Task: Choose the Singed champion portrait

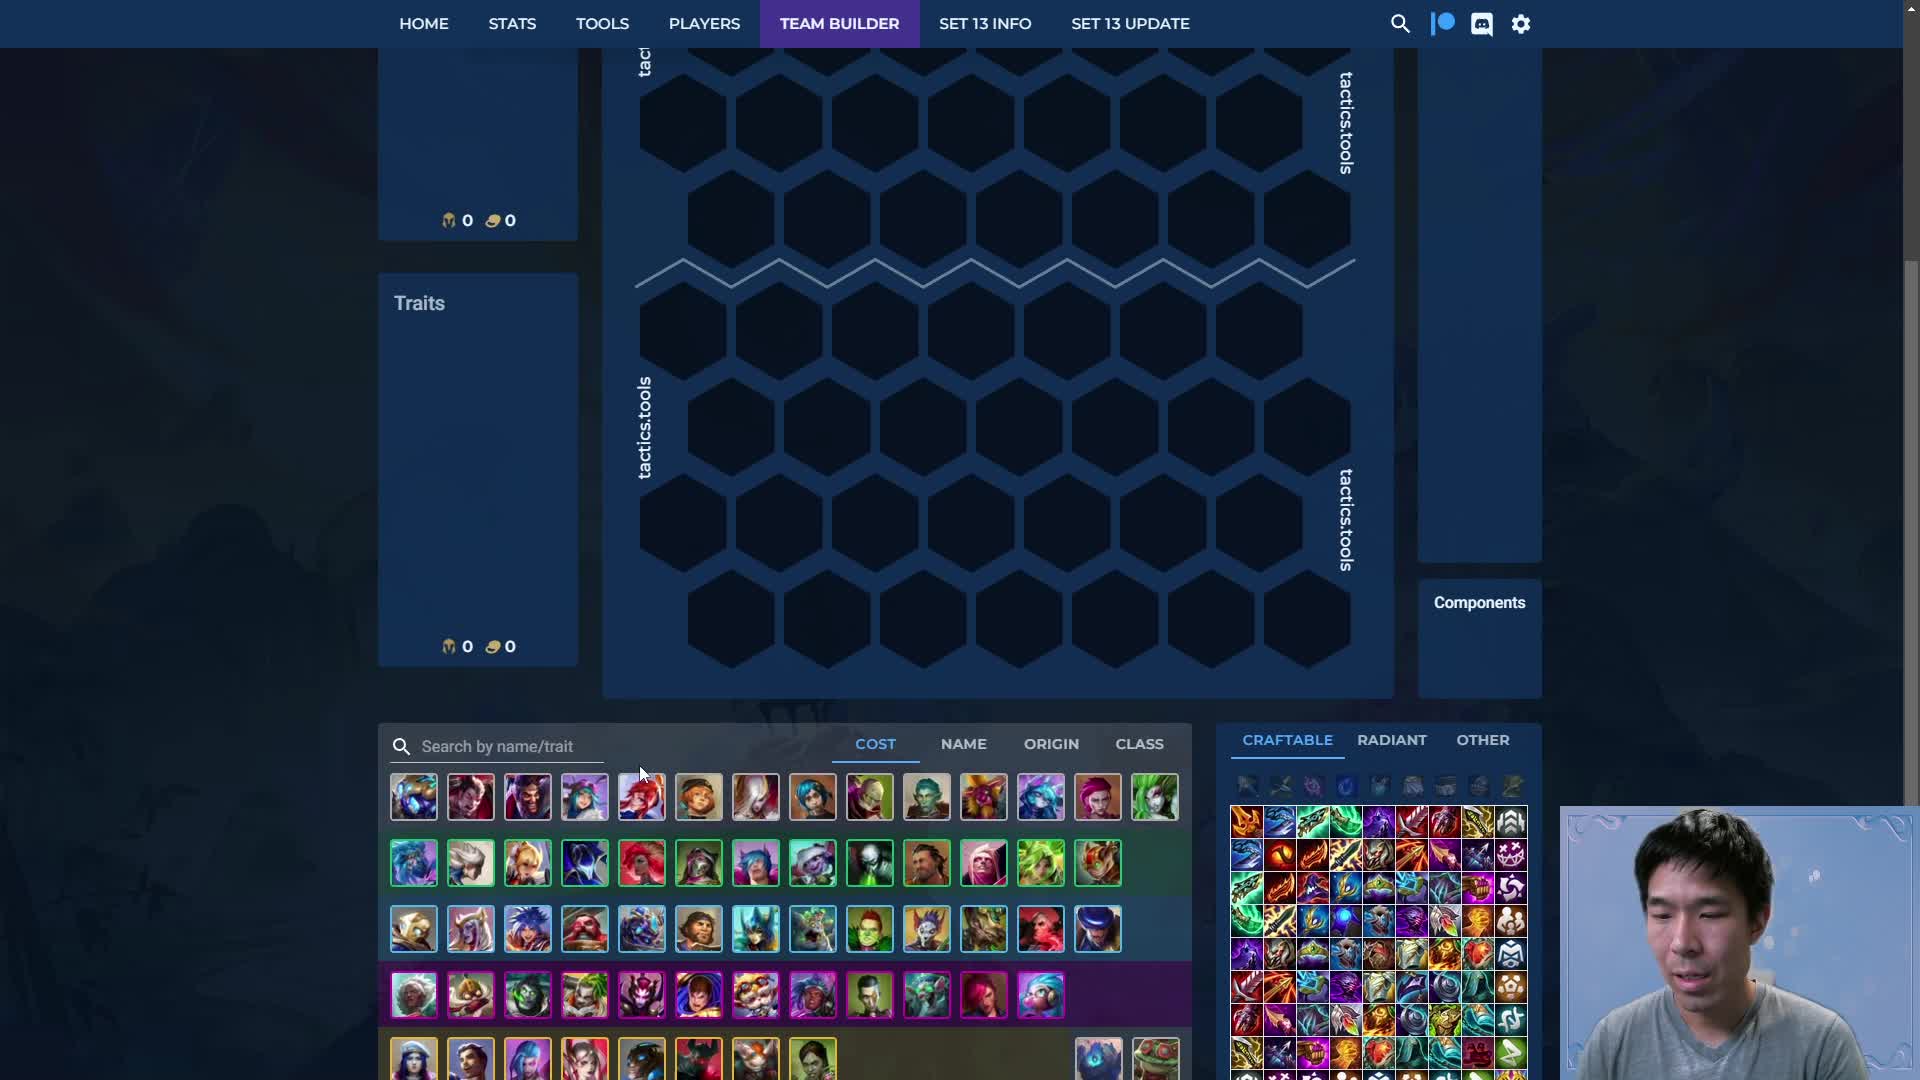Action: click(870, 797)
